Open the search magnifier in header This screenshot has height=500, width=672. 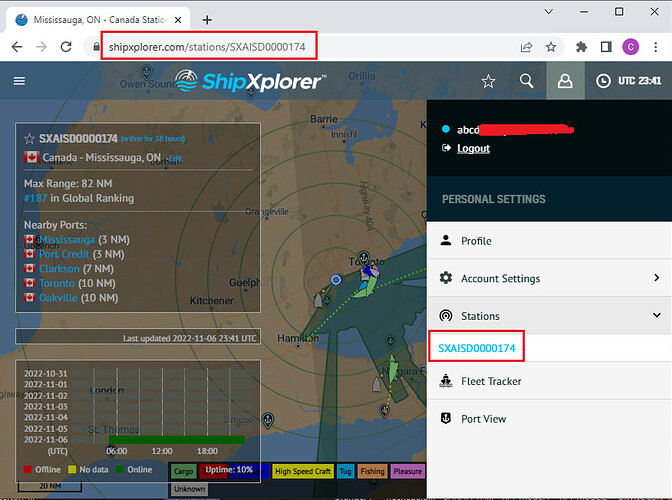coord(526,81)
